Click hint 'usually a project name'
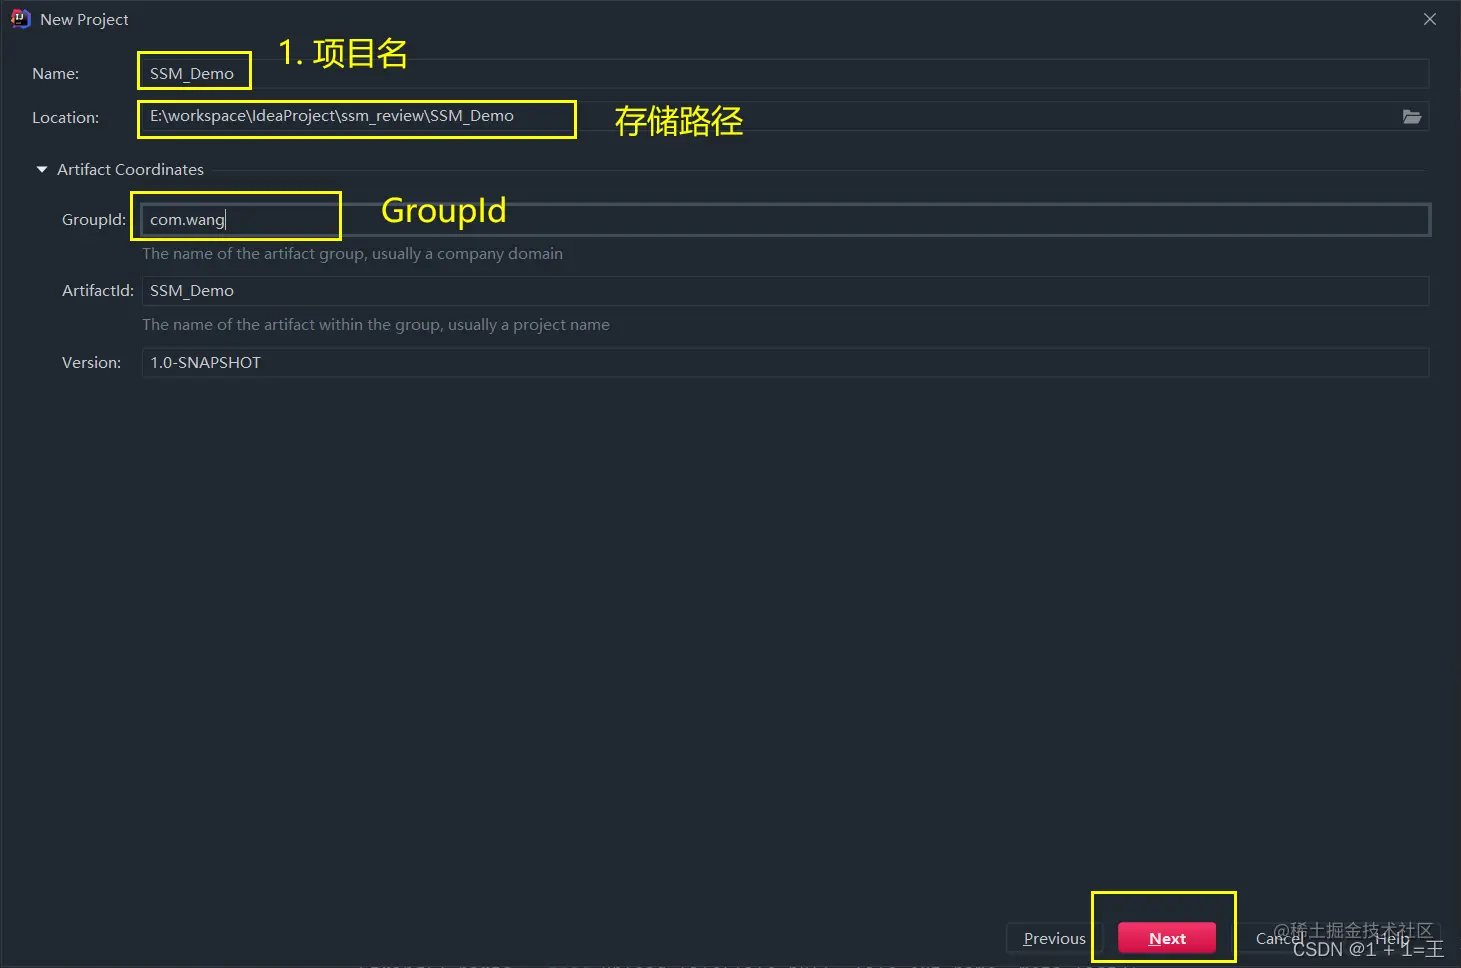This screenshot has width=1461, height=968. pos(529,325)
